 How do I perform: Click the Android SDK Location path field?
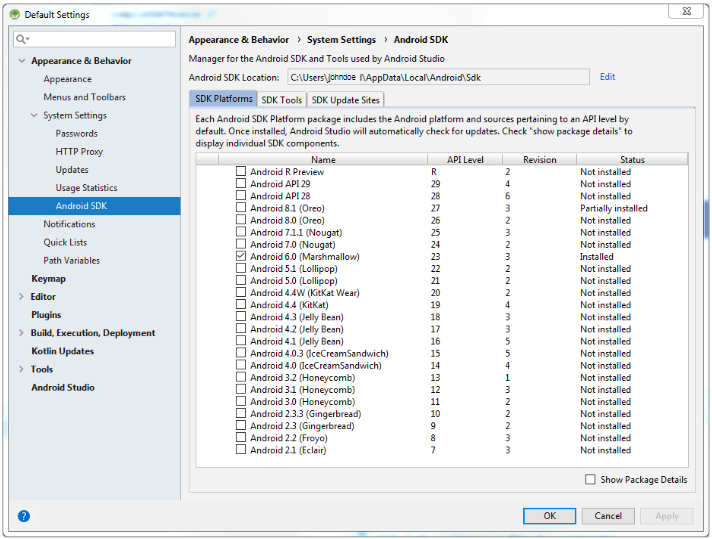click(438, 77)
